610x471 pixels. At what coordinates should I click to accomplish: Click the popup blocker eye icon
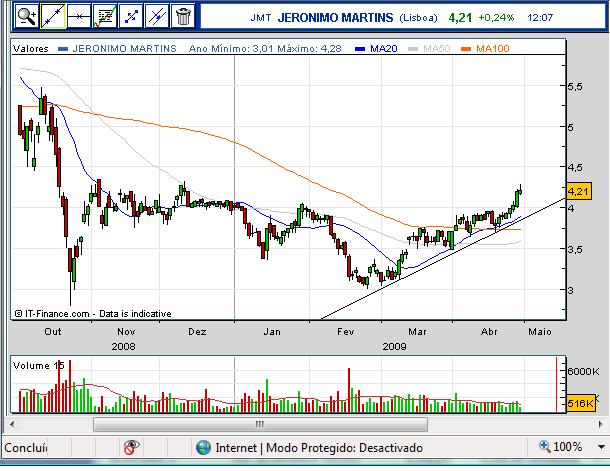[131, 447]
